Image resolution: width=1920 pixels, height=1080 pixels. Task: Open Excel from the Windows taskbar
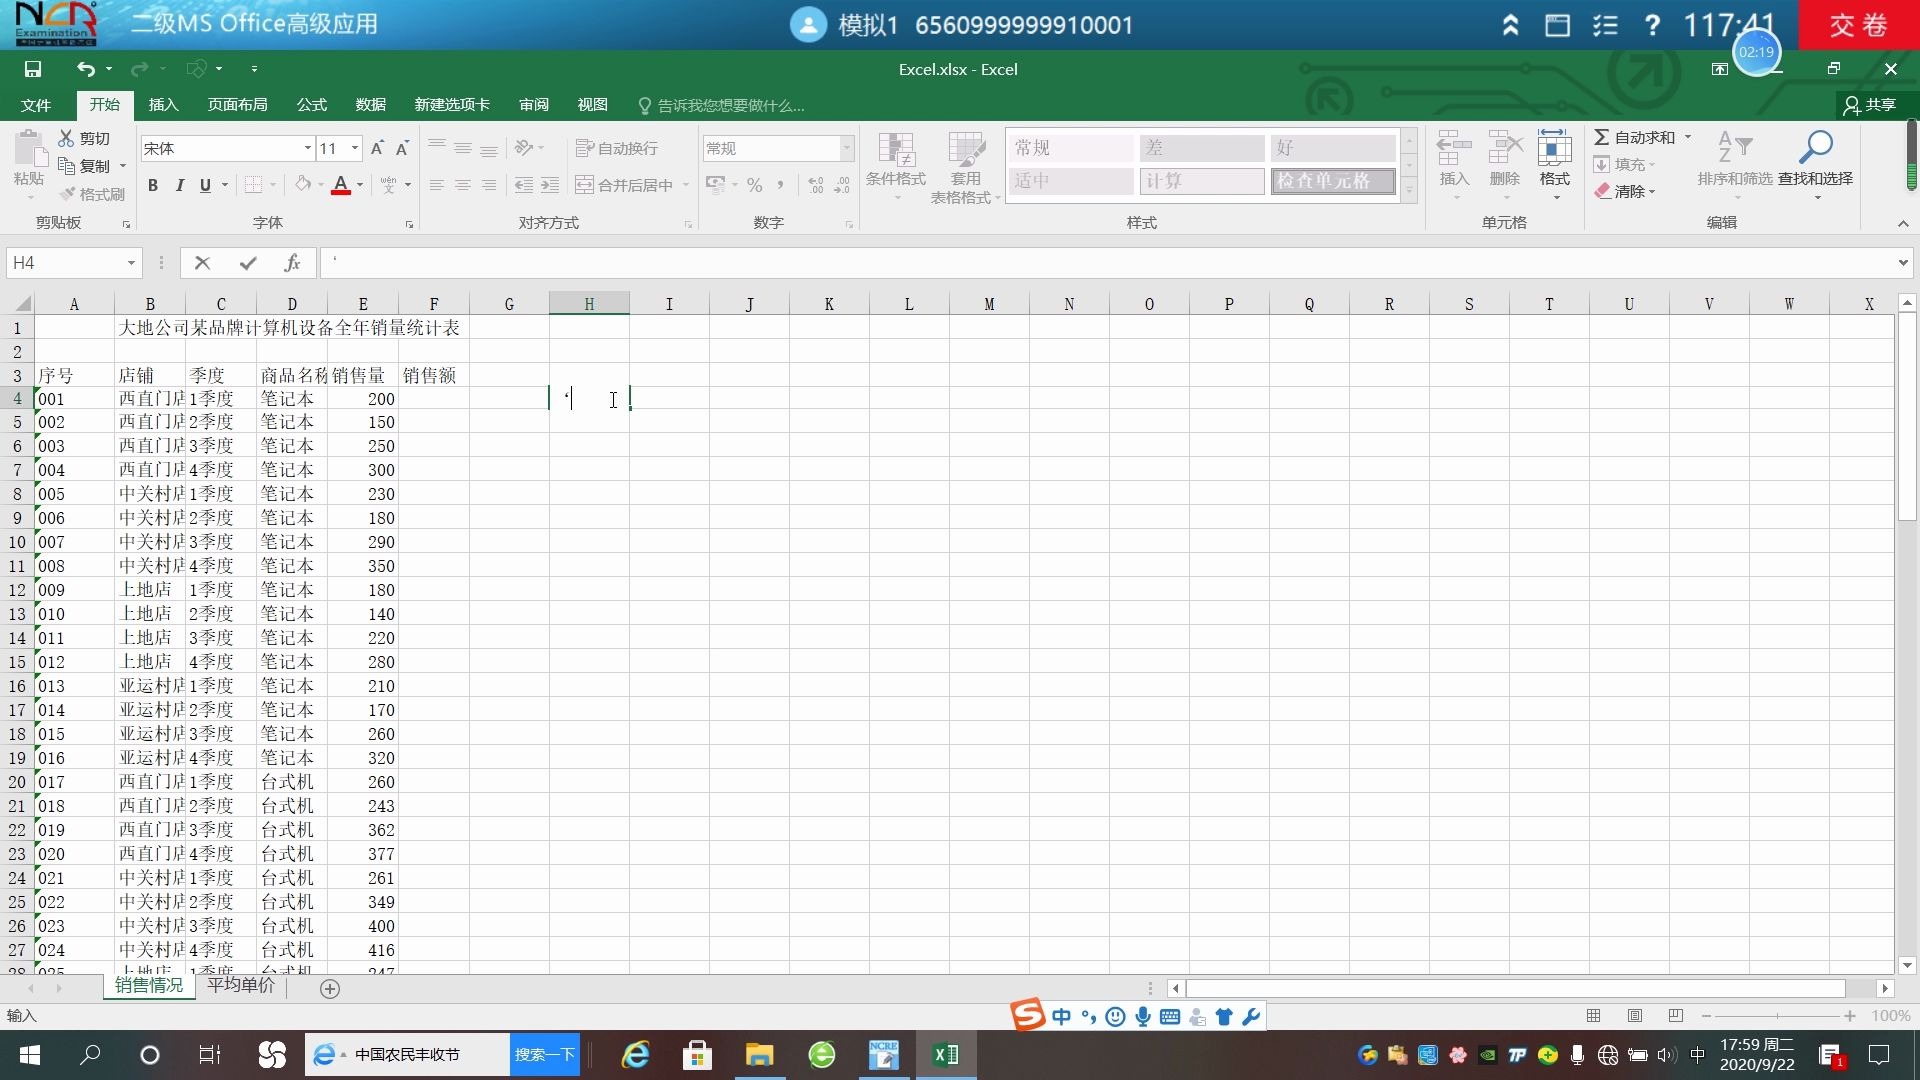[945, 1055]
